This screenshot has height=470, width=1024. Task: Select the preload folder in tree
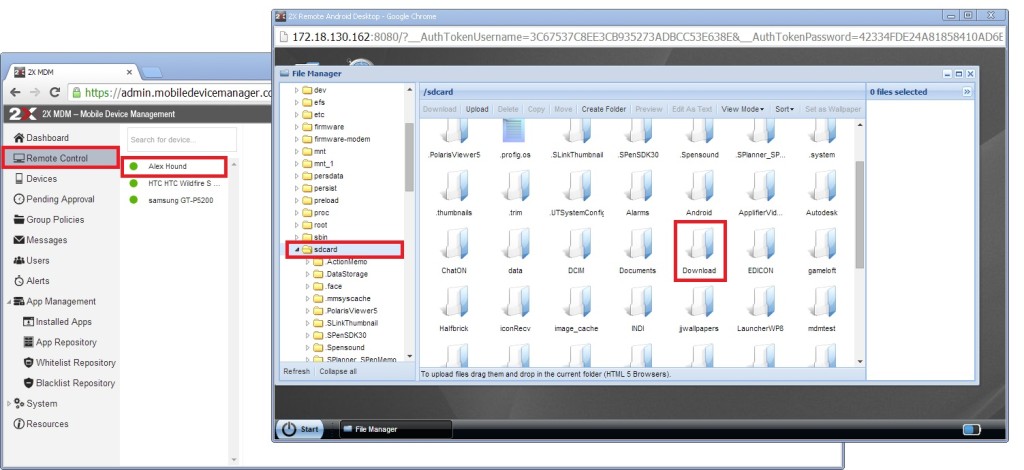[x=320, y=200]
